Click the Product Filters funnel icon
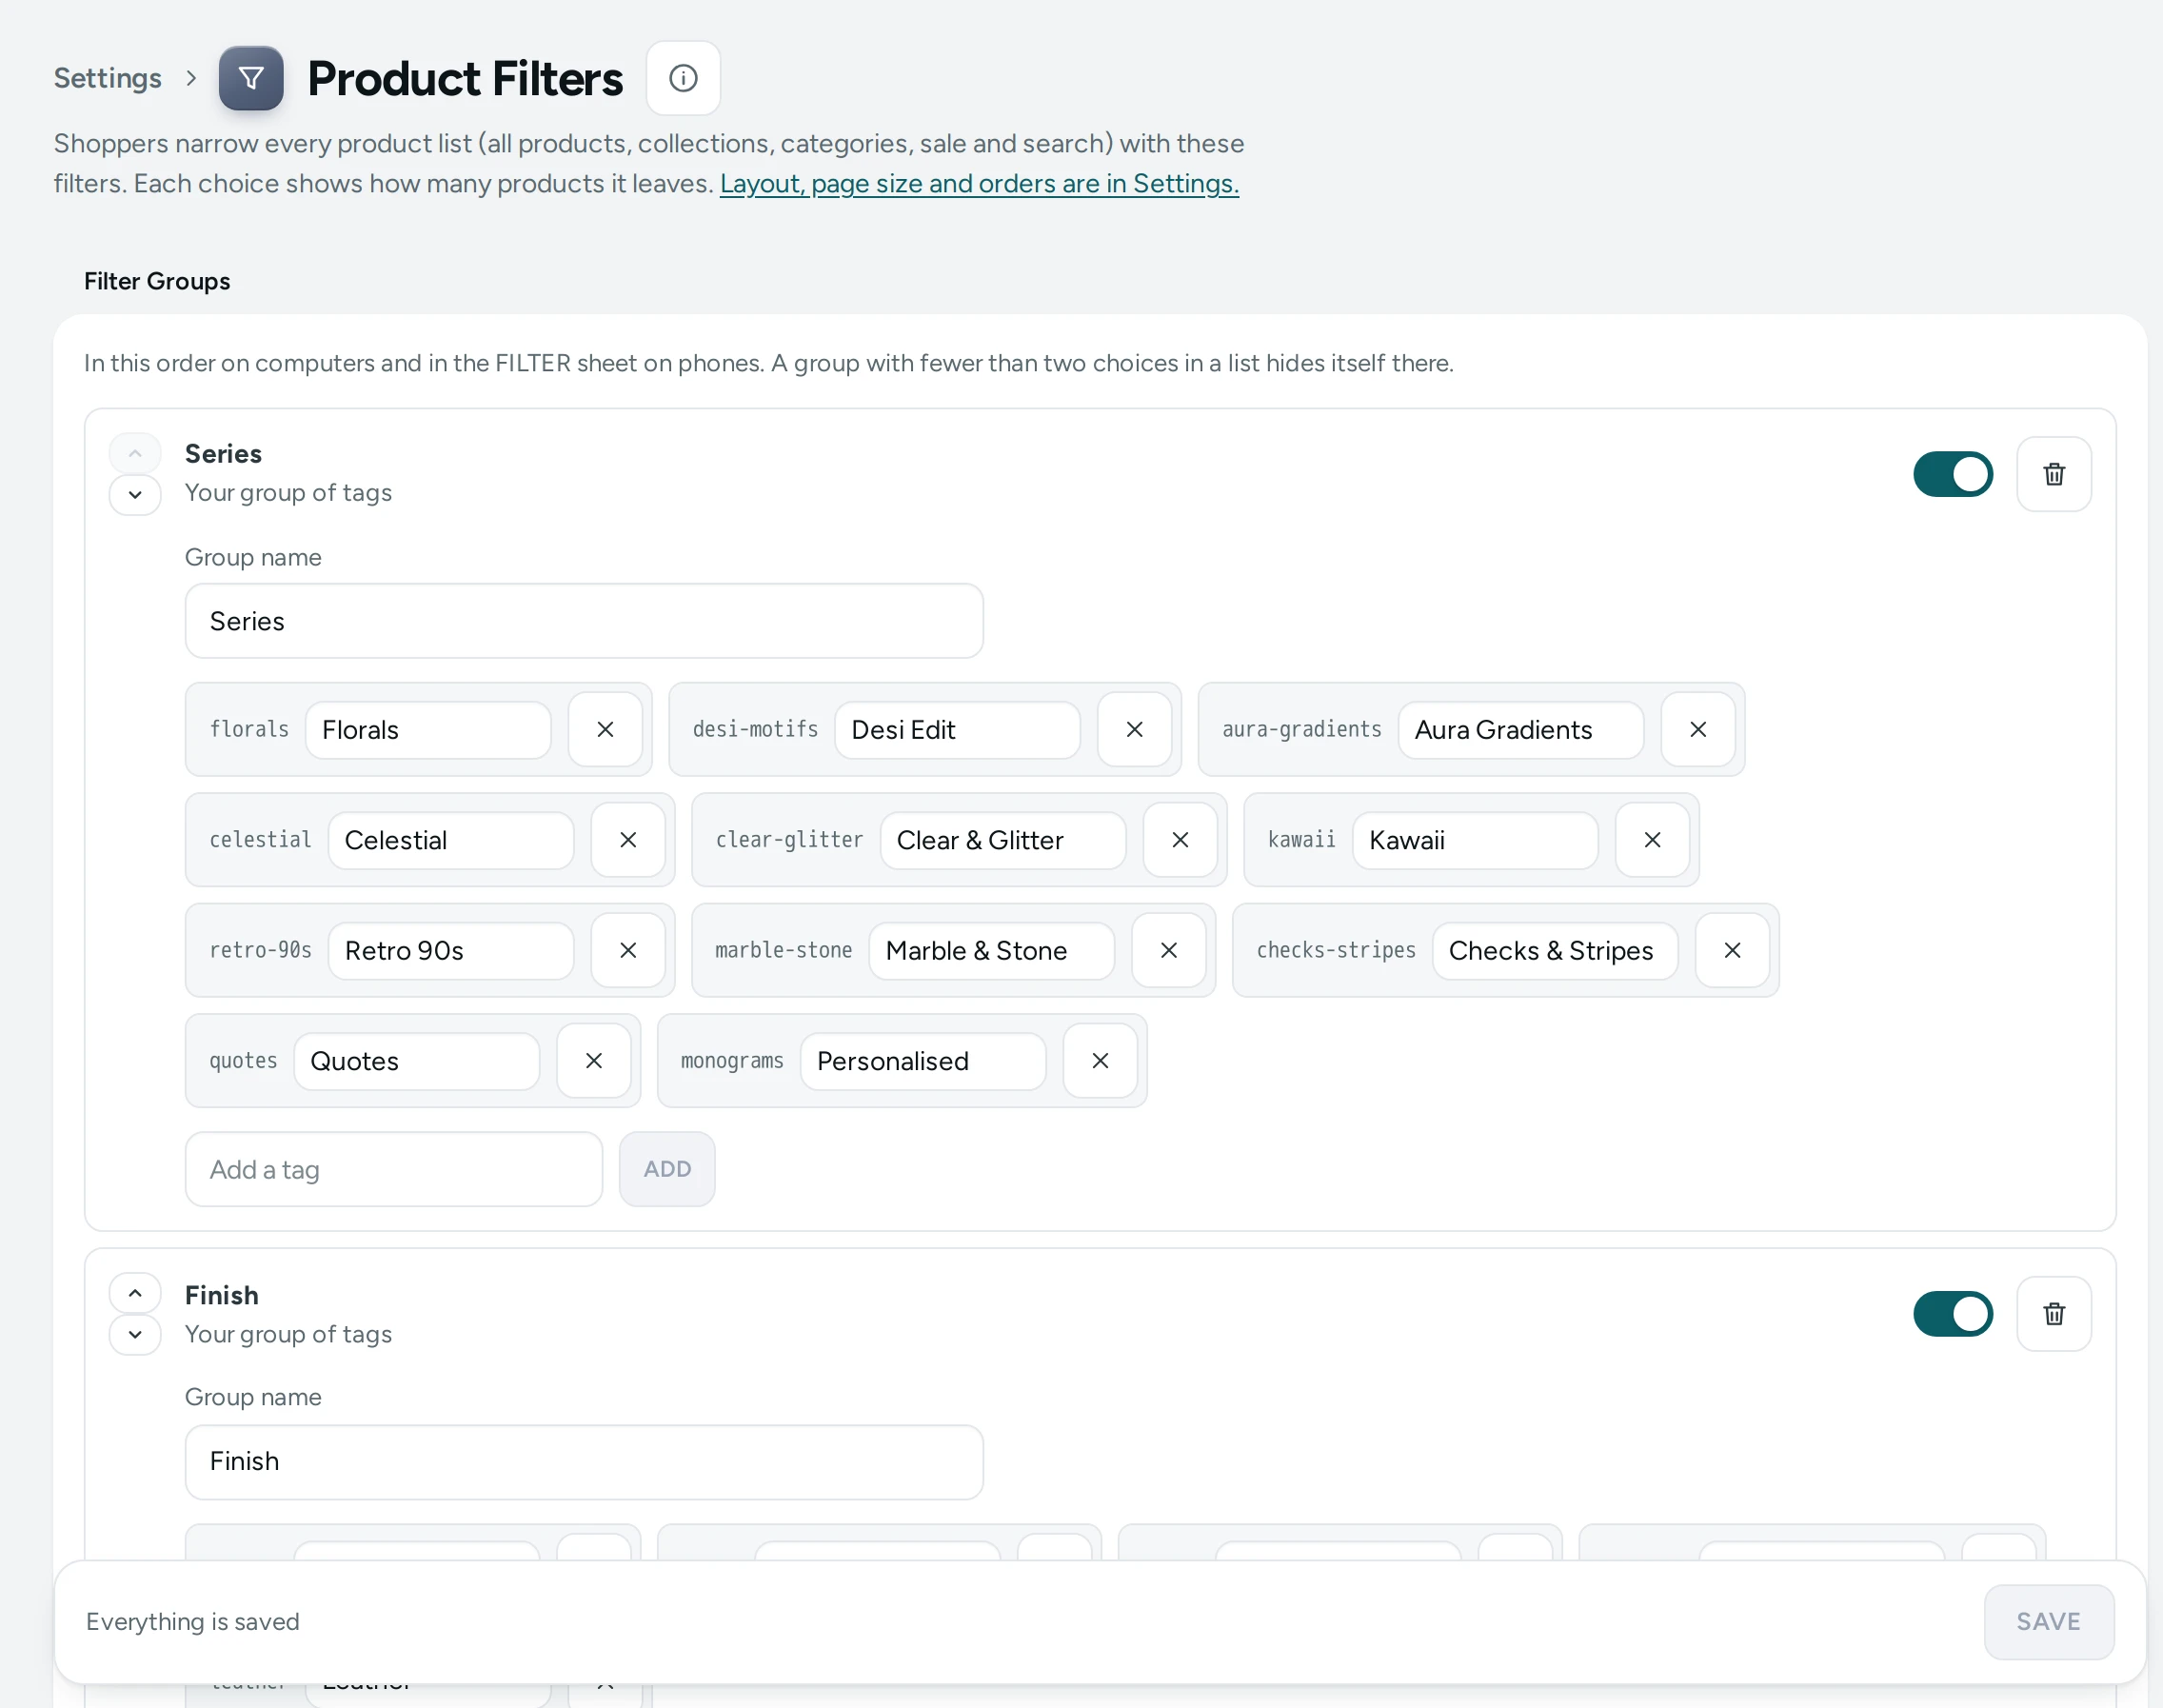The image size is (2163, 1708). [x=251, y=78]
